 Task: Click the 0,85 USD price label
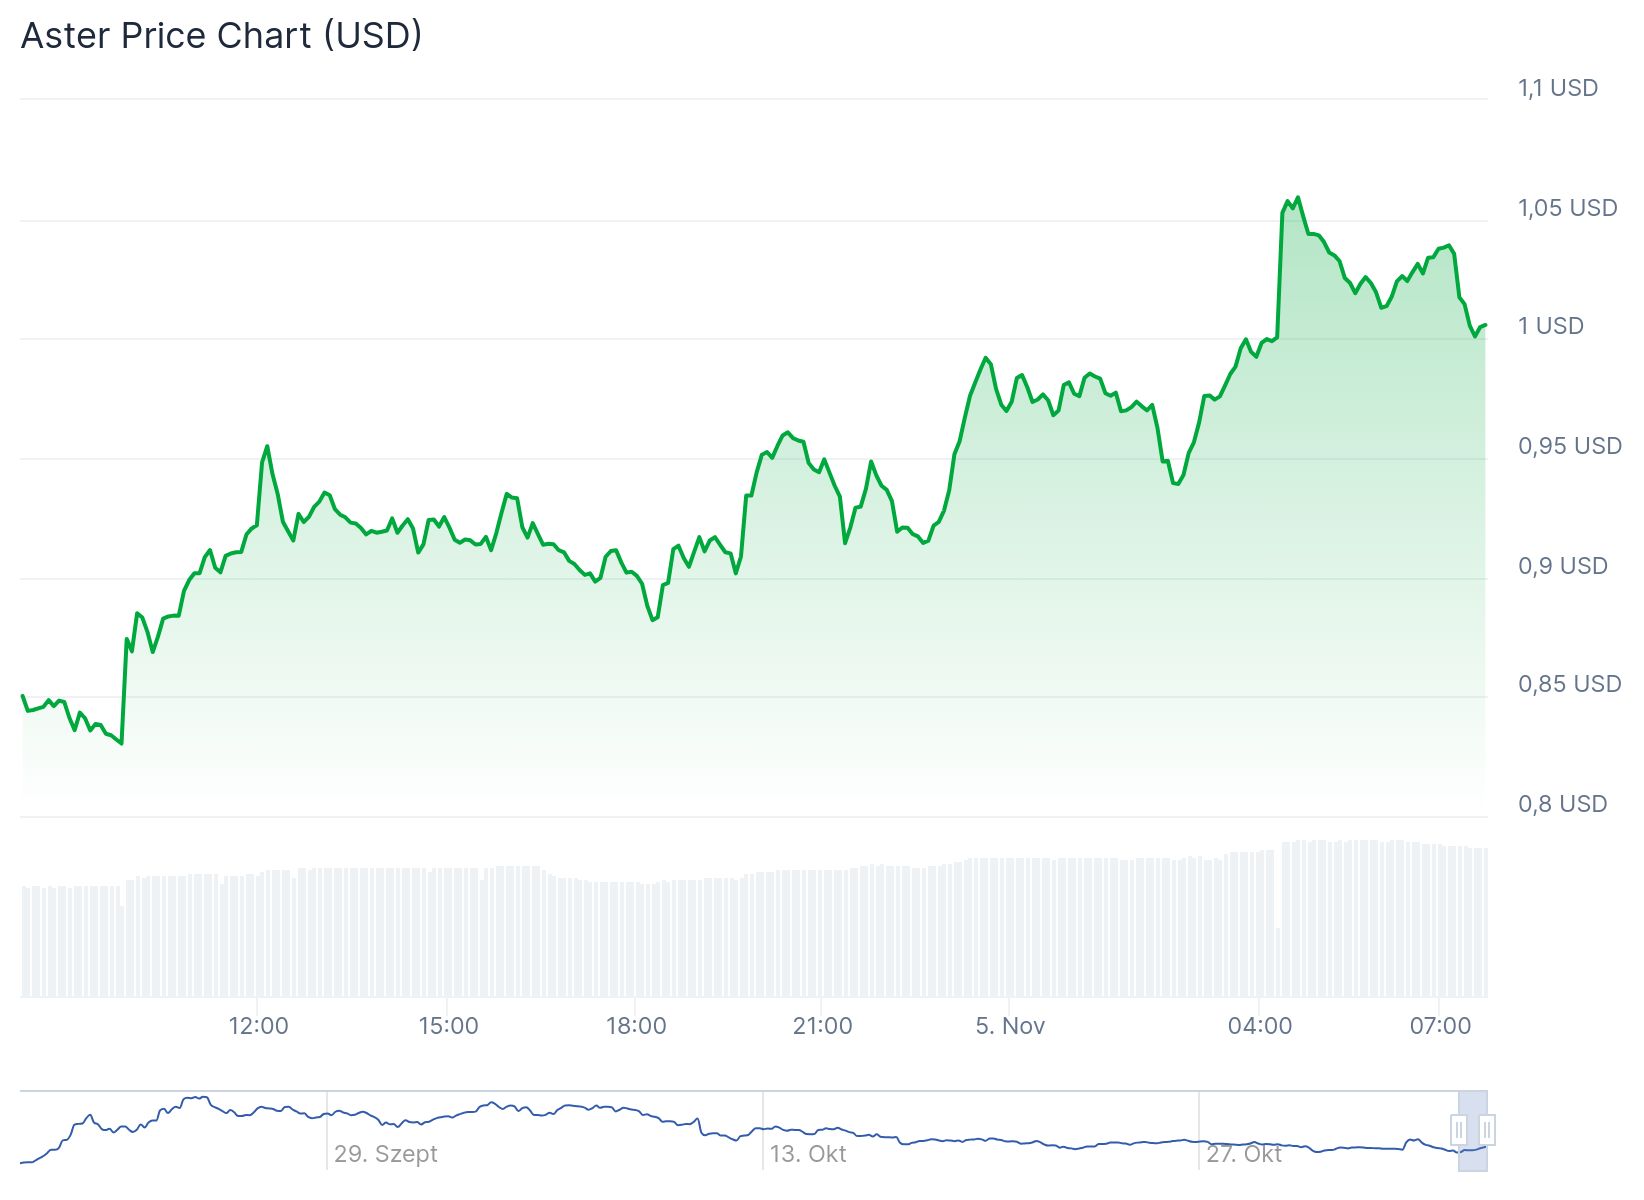click(x=1569, y=684)
